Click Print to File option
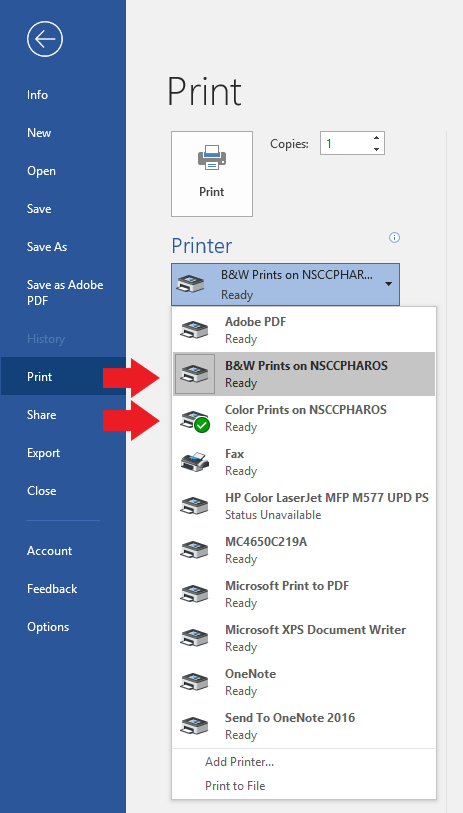This screenshot has height=813, width=463. pyautogui.click(x=235, y=786)
